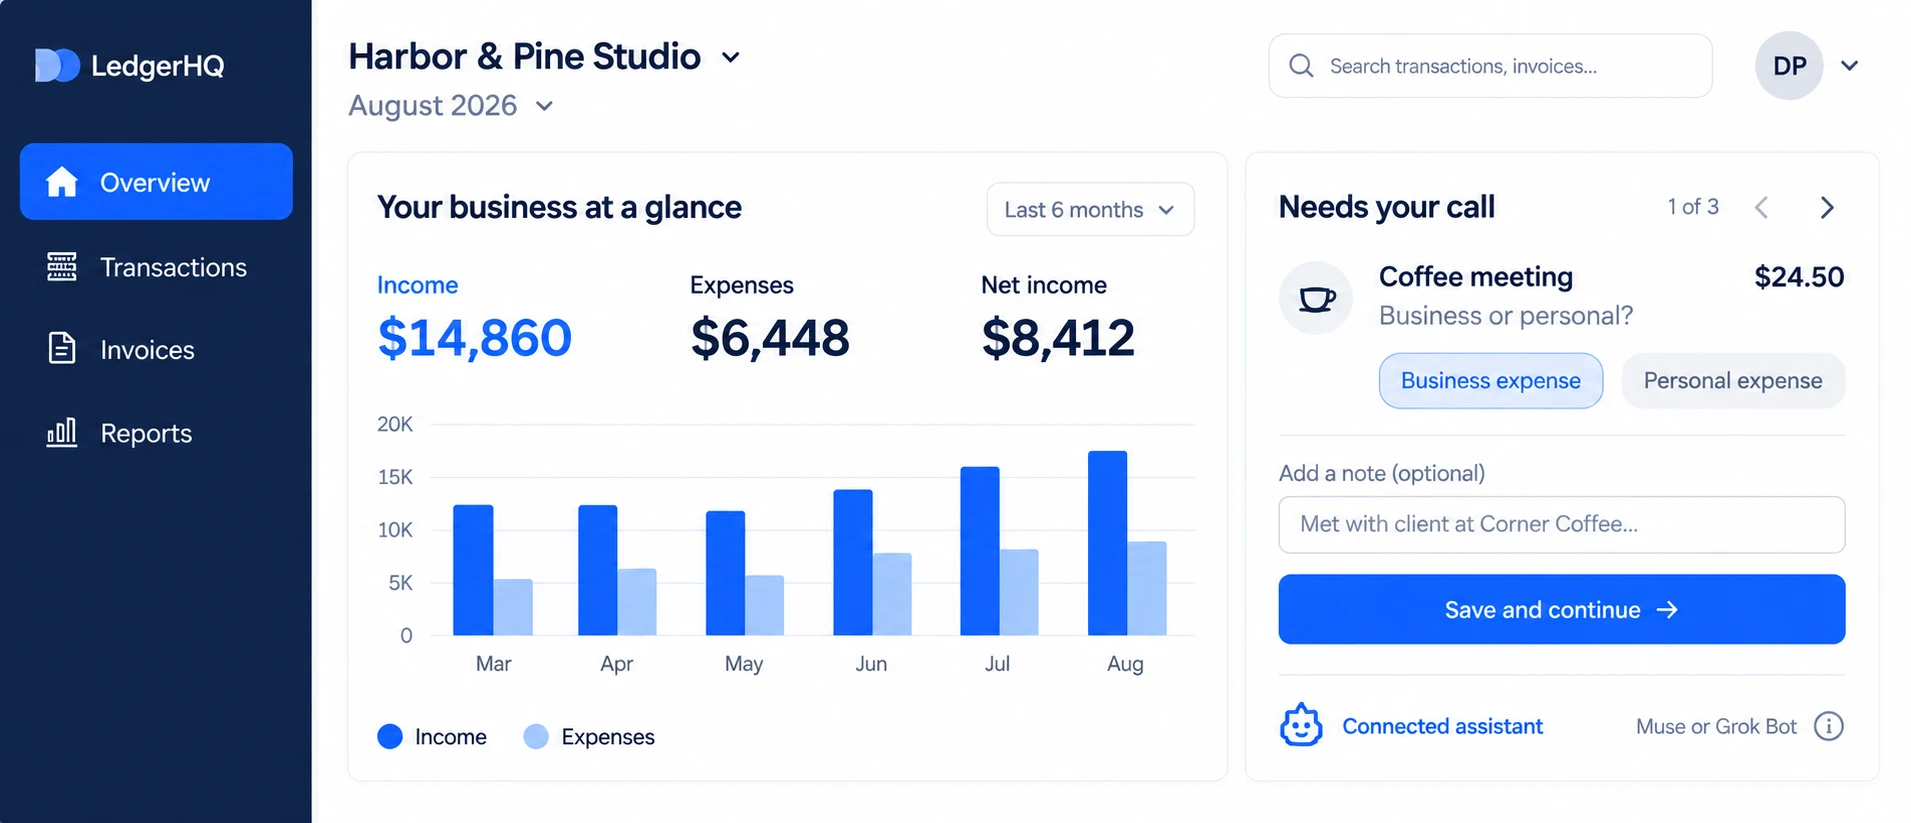Select Personal expense option
1911x823 pixels.
tap(1732, 381)
